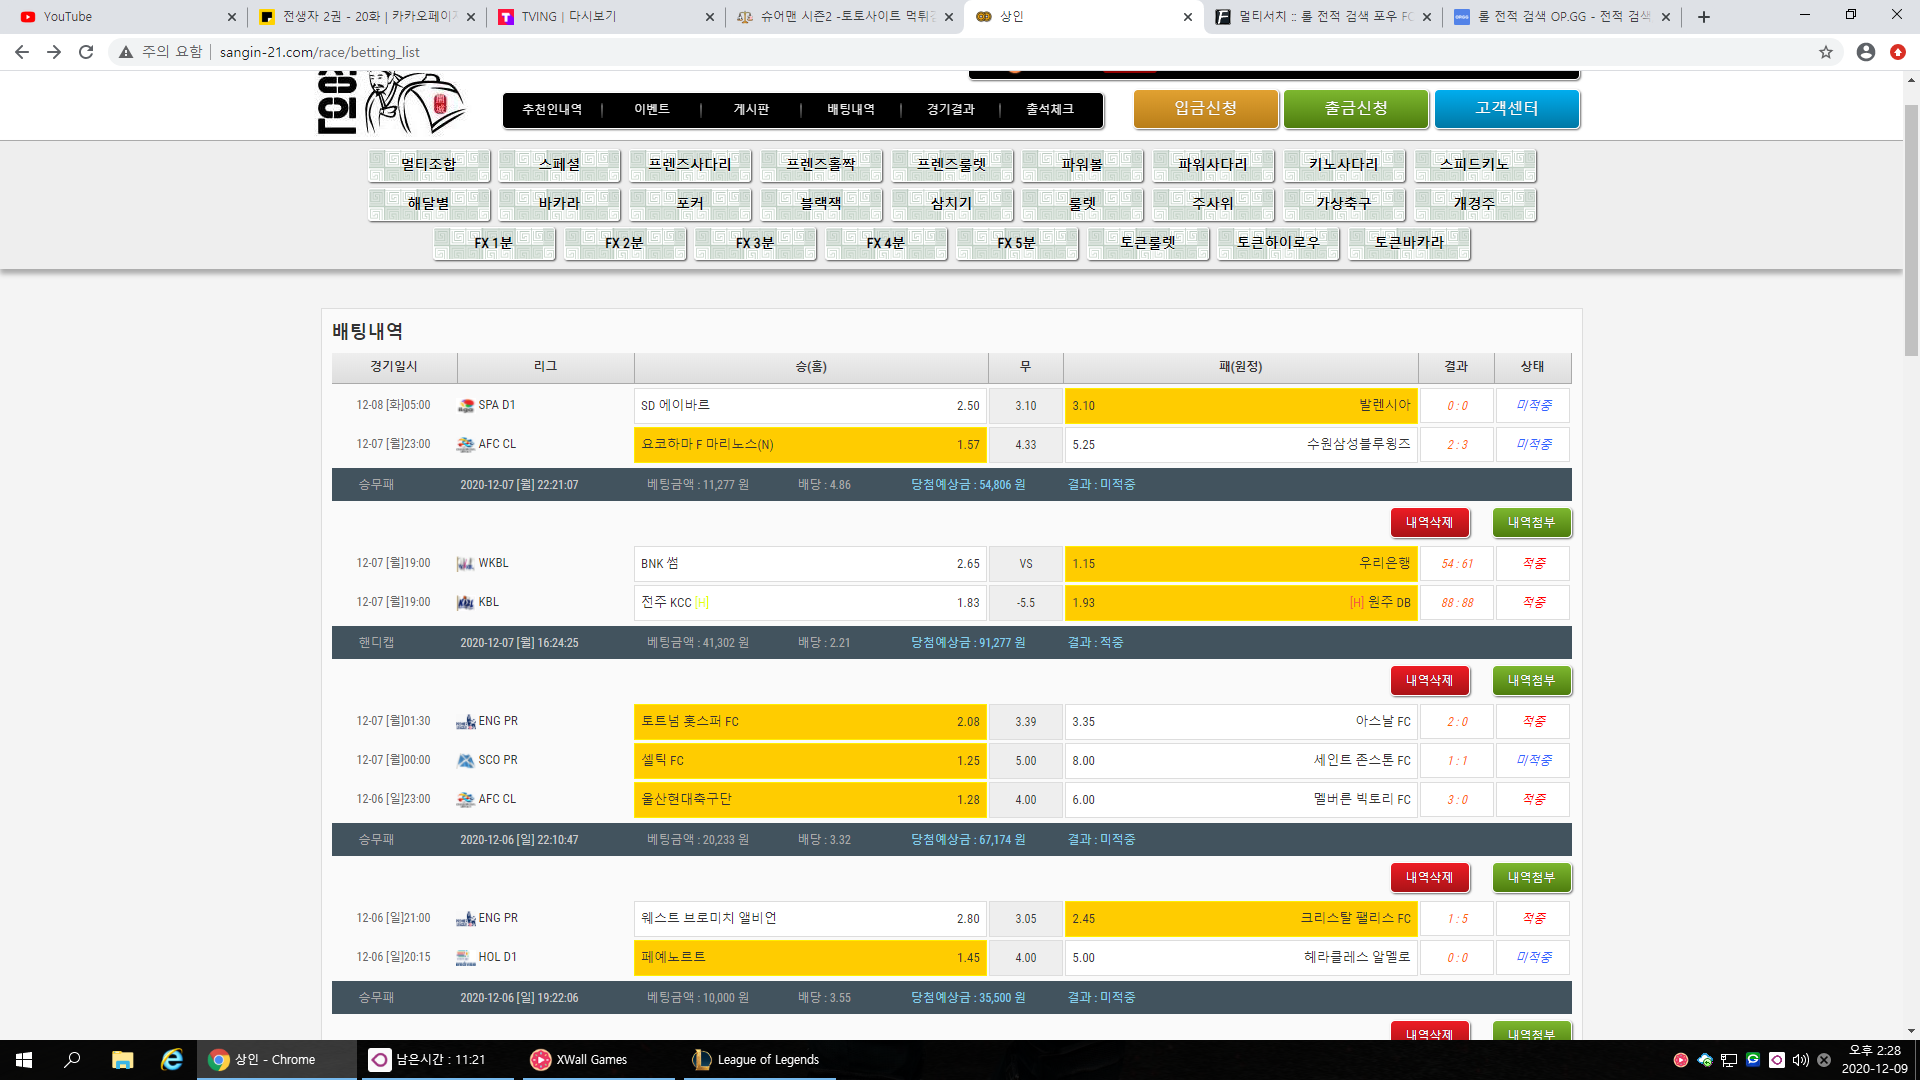Open the 출석체크 menu item

point(1049,110)
